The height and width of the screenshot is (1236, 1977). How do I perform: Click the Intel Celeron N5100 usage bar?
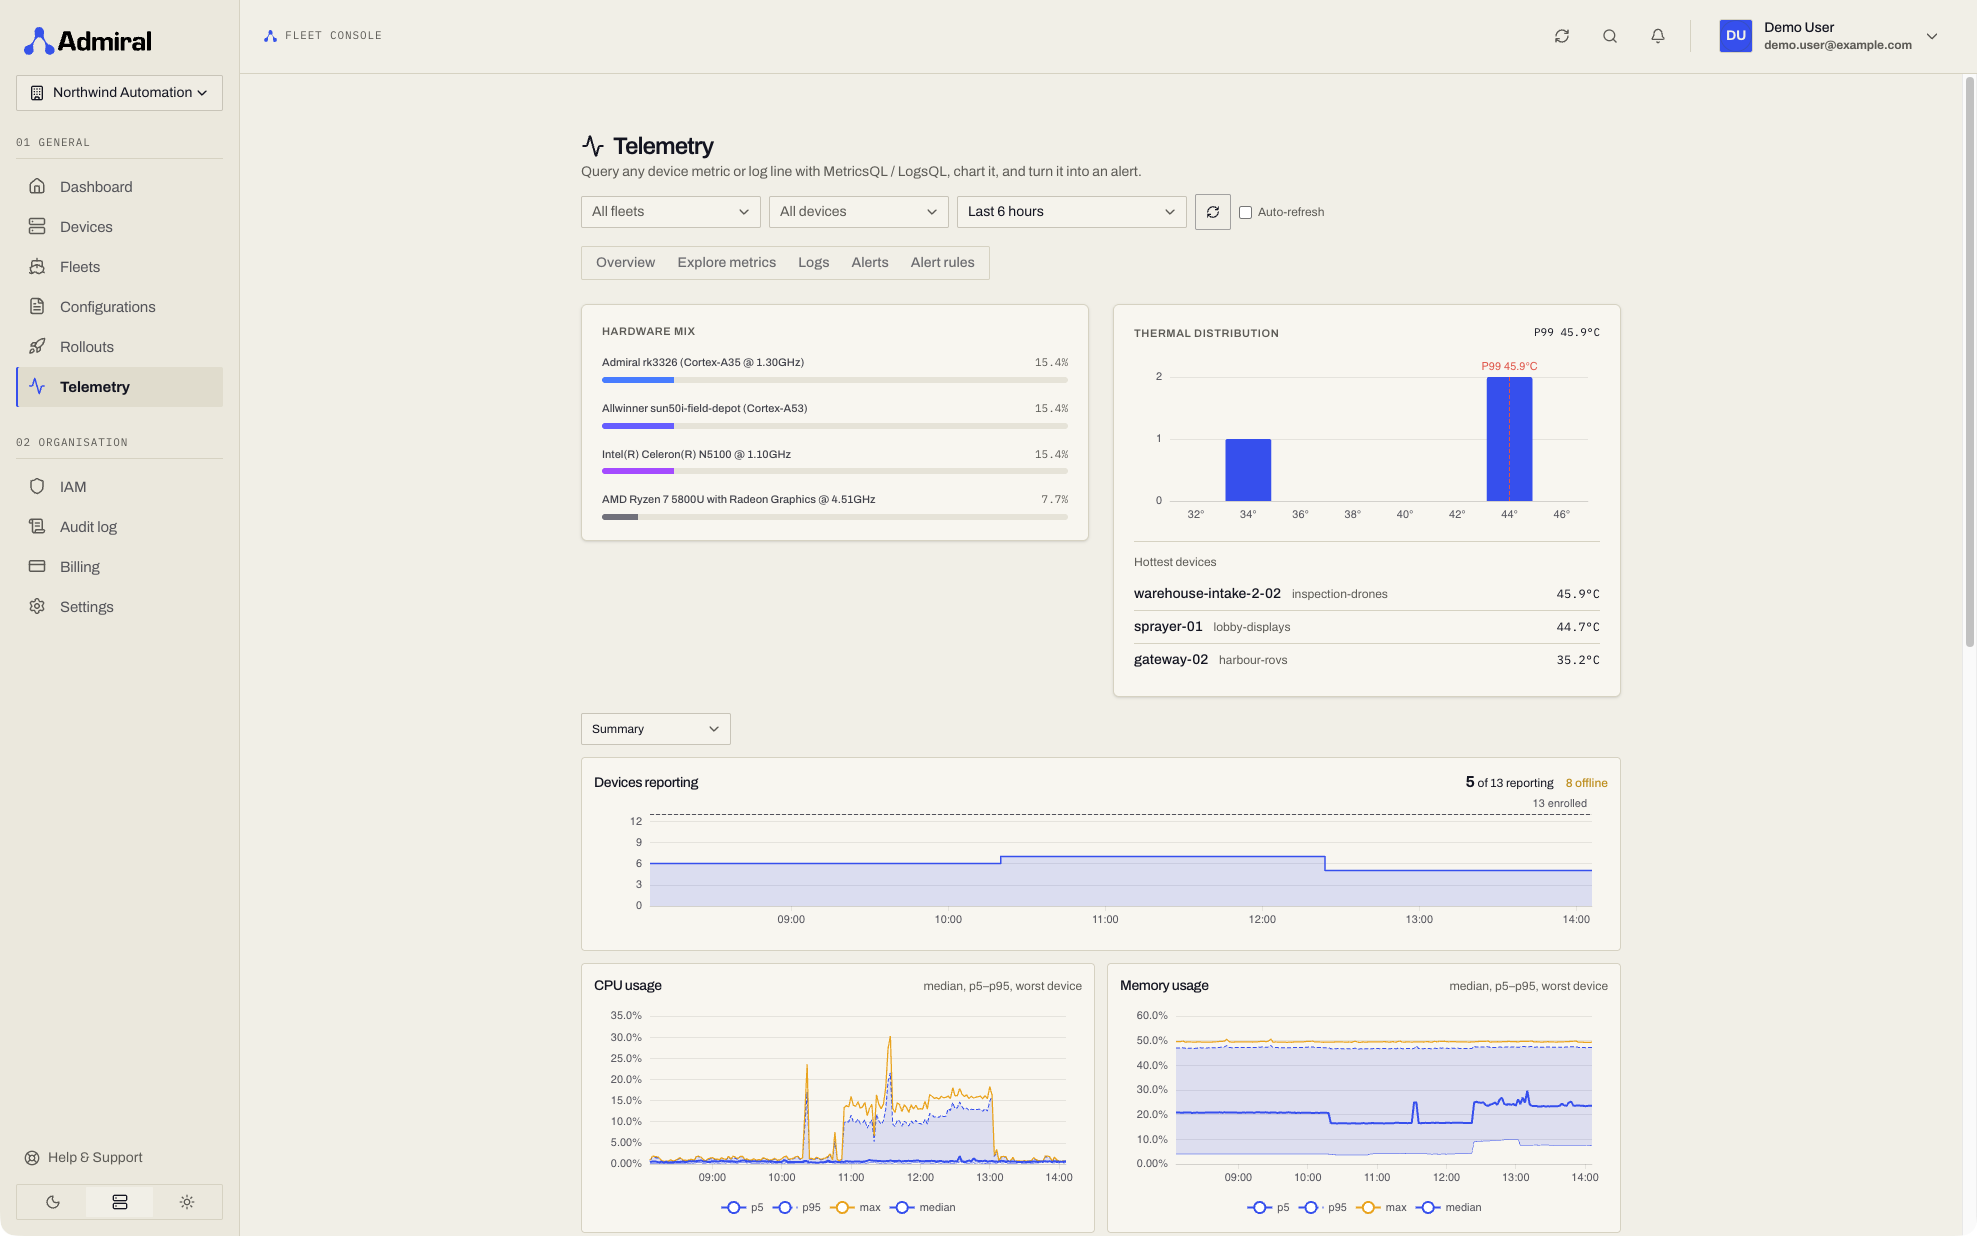835,471
